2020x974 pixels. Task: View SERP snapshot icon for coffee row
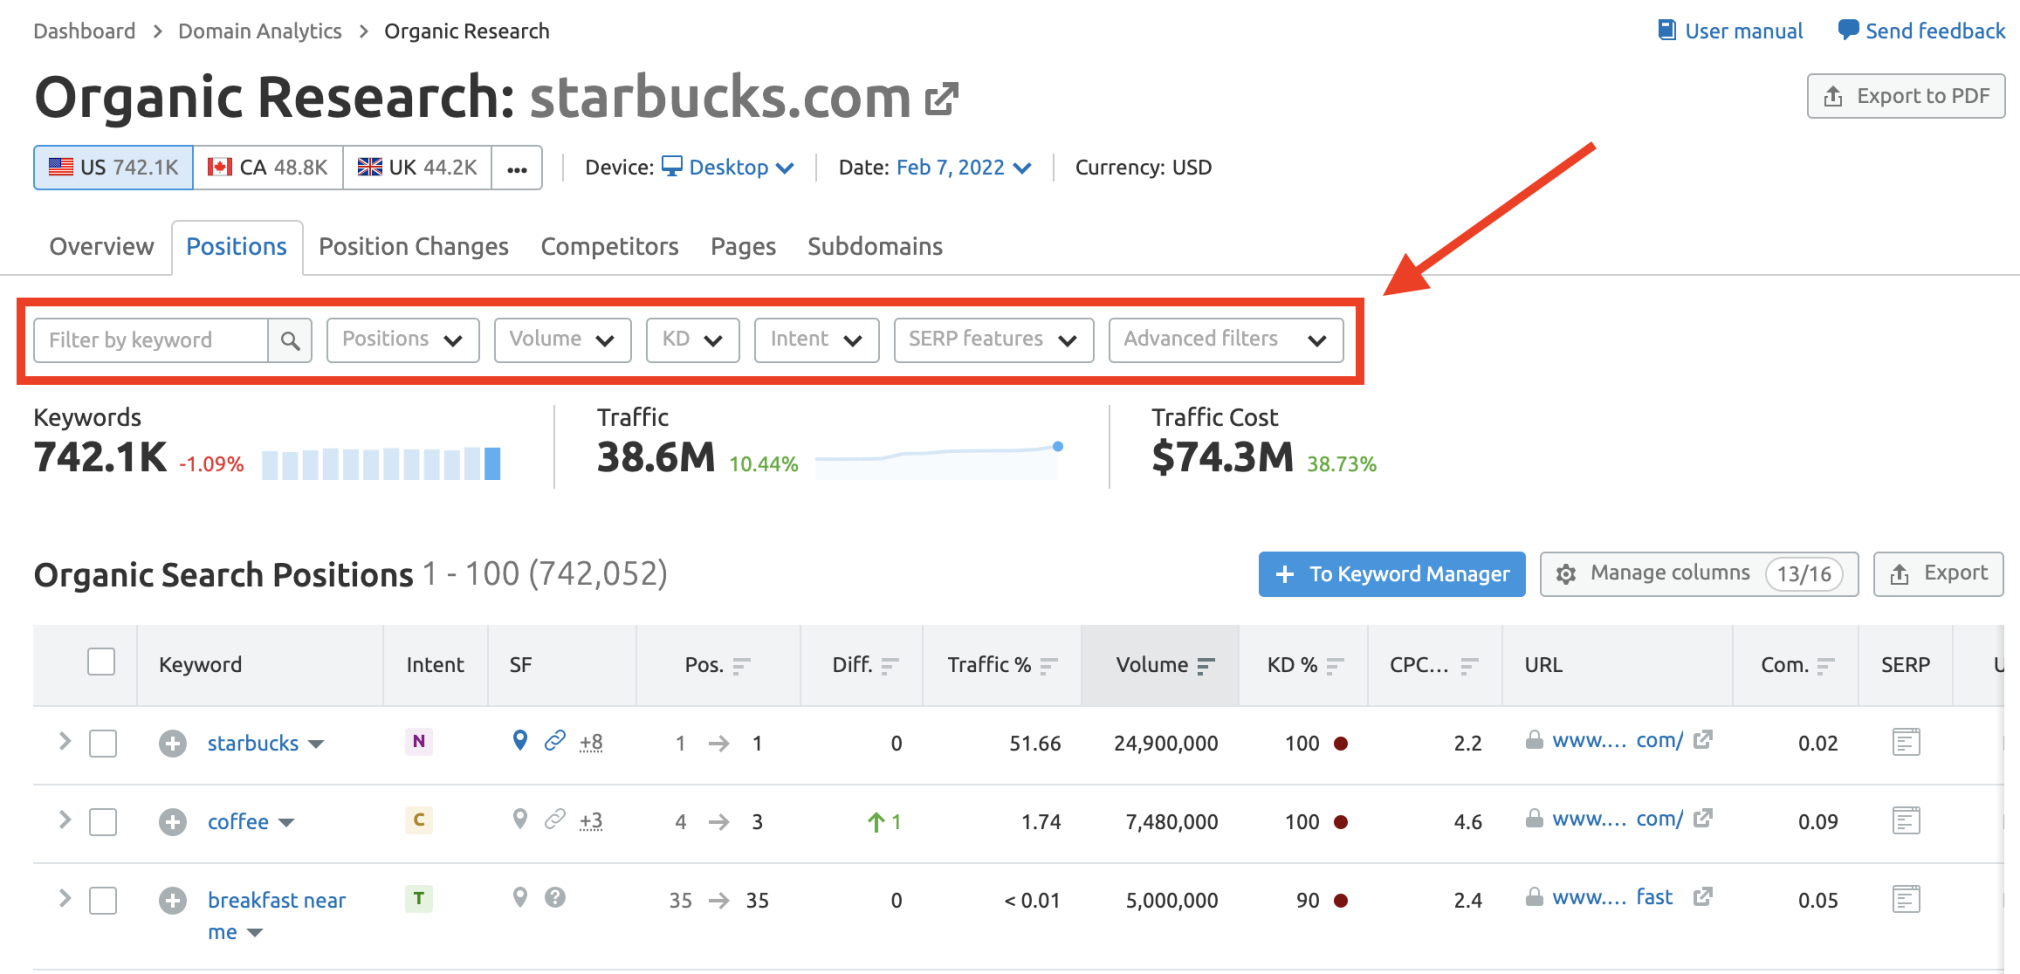click(x=1906, y=821)
